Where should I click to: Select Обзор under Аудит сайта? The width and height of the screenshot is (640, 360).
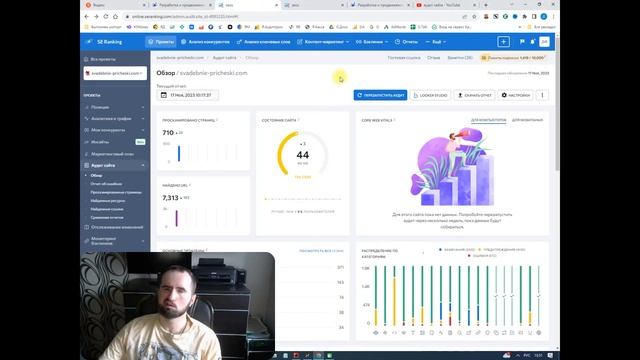tap(96, 175)
